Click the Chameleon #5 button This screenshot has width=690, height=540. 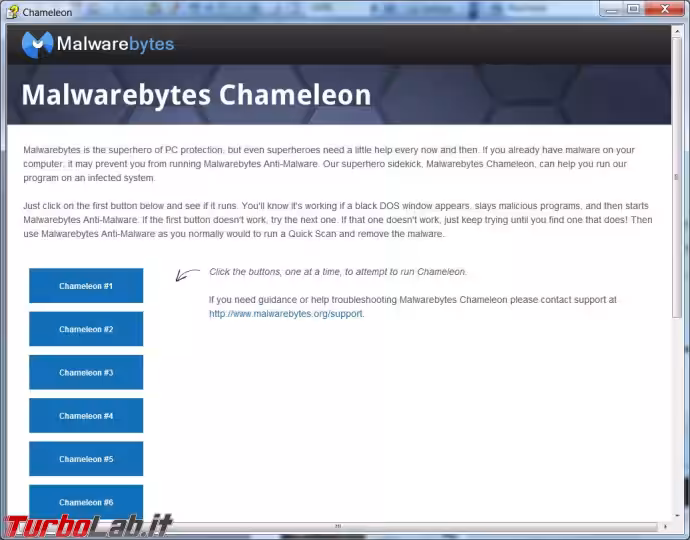86,459
